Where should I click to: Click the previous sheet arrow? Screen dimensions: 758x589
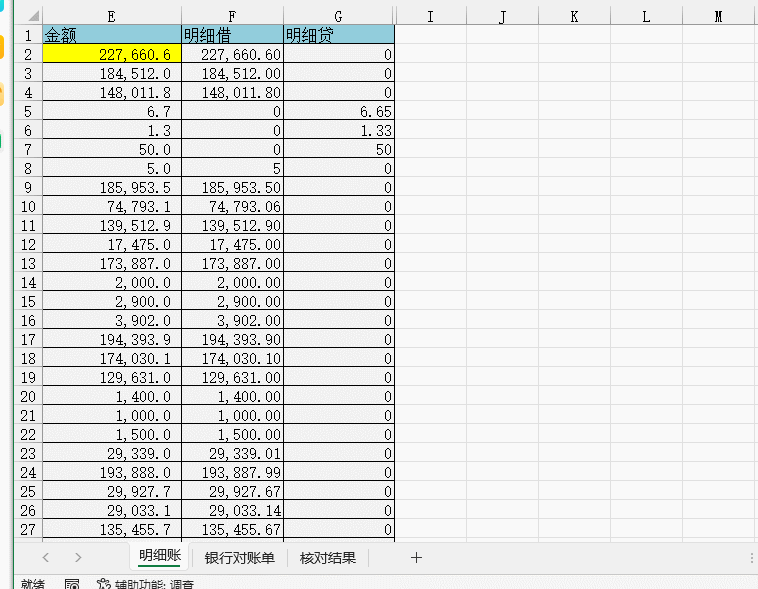tap(45, 558)
